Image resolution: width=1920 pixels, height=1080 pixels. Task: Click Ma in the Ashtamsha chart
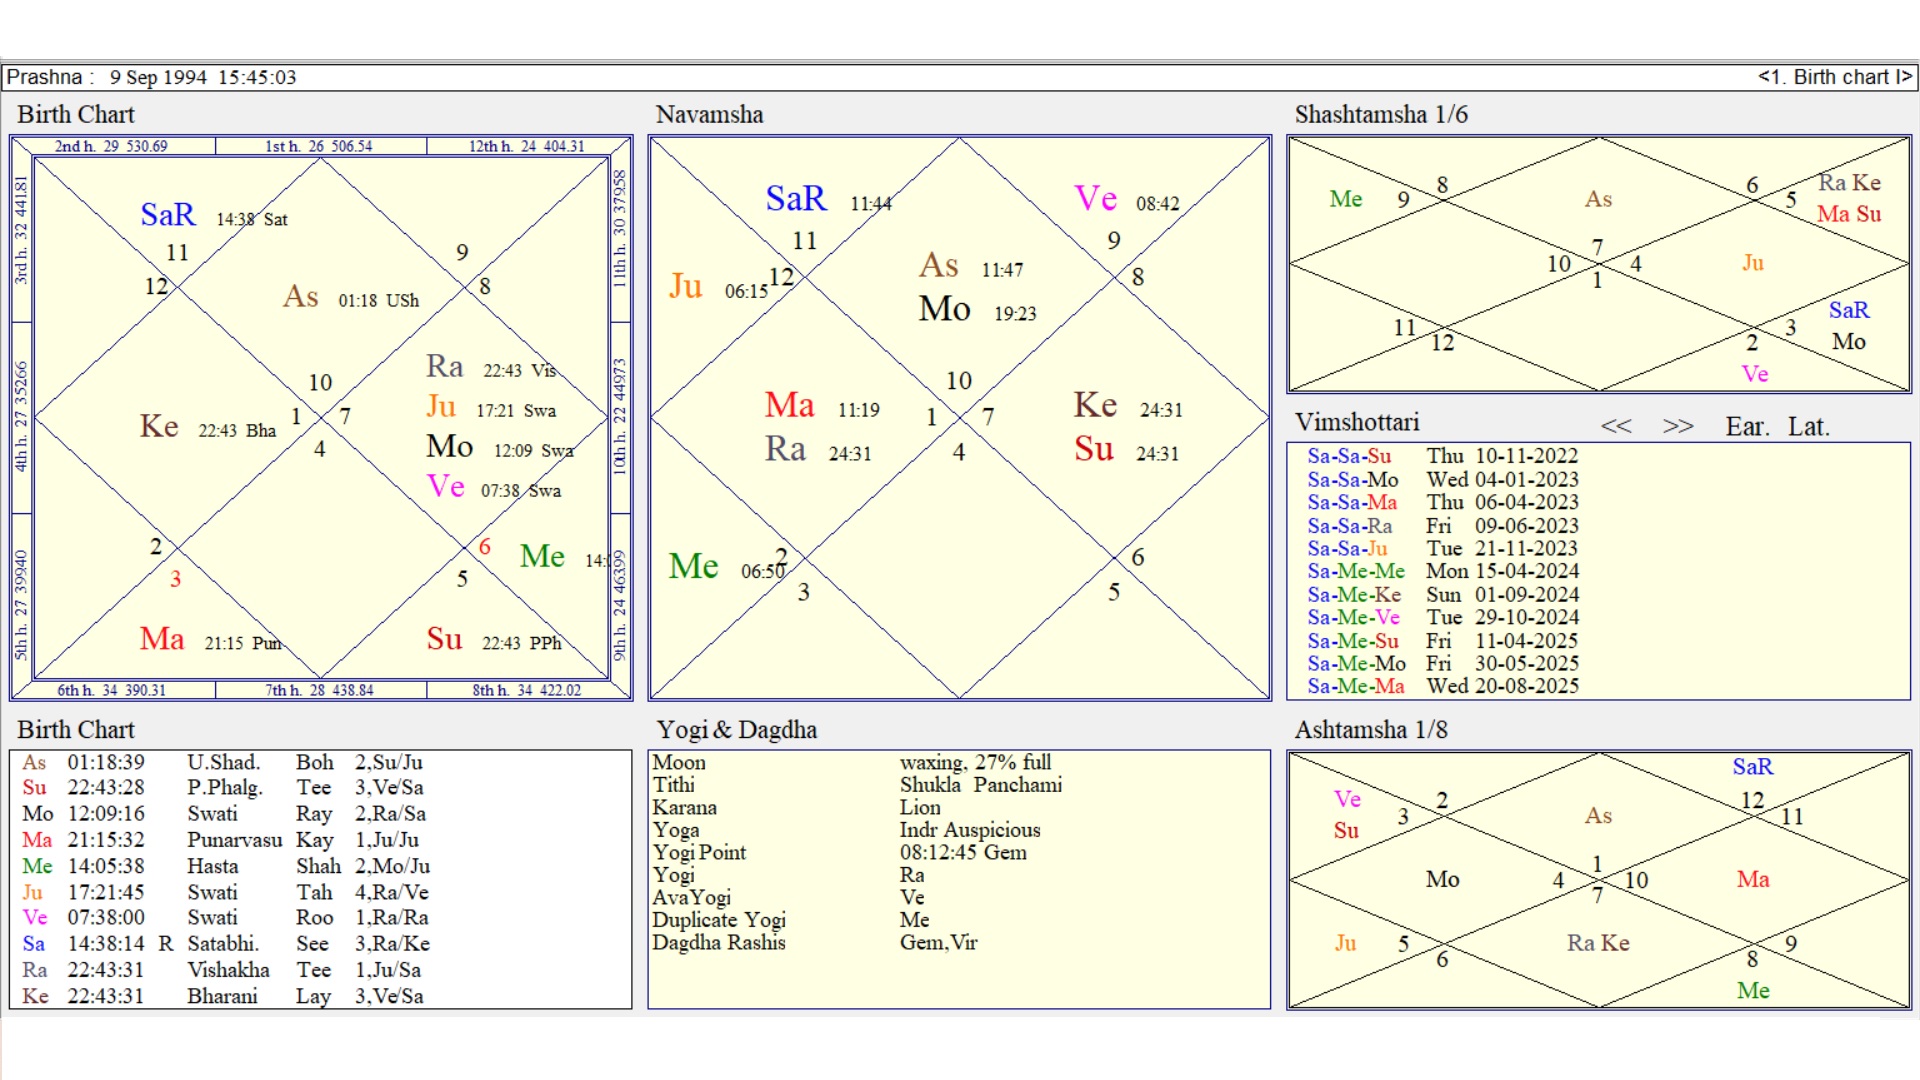point(1753,880)
